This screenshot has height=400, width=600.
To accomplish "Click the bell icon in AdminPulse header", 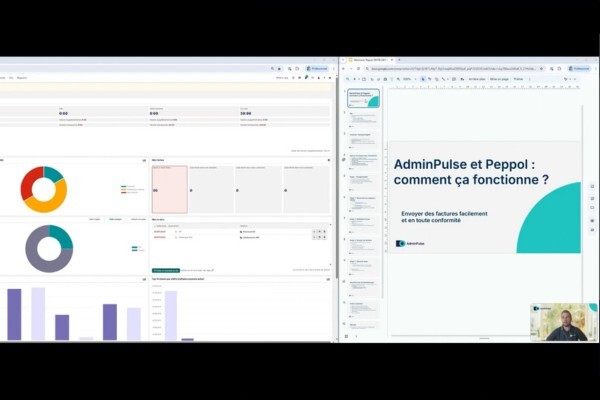I will coord(318,78).
